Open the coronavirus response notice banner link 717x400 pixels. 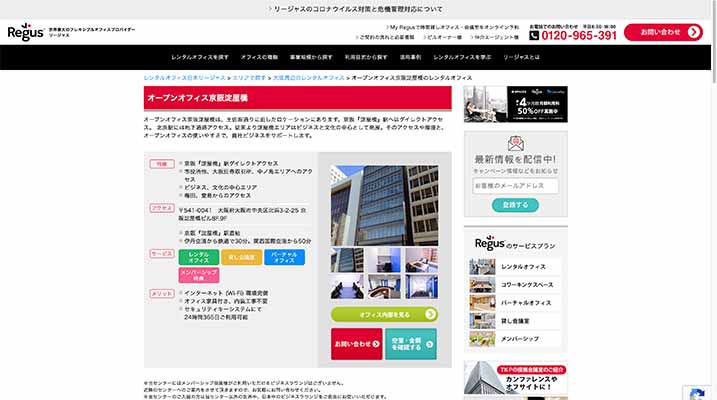355,9
